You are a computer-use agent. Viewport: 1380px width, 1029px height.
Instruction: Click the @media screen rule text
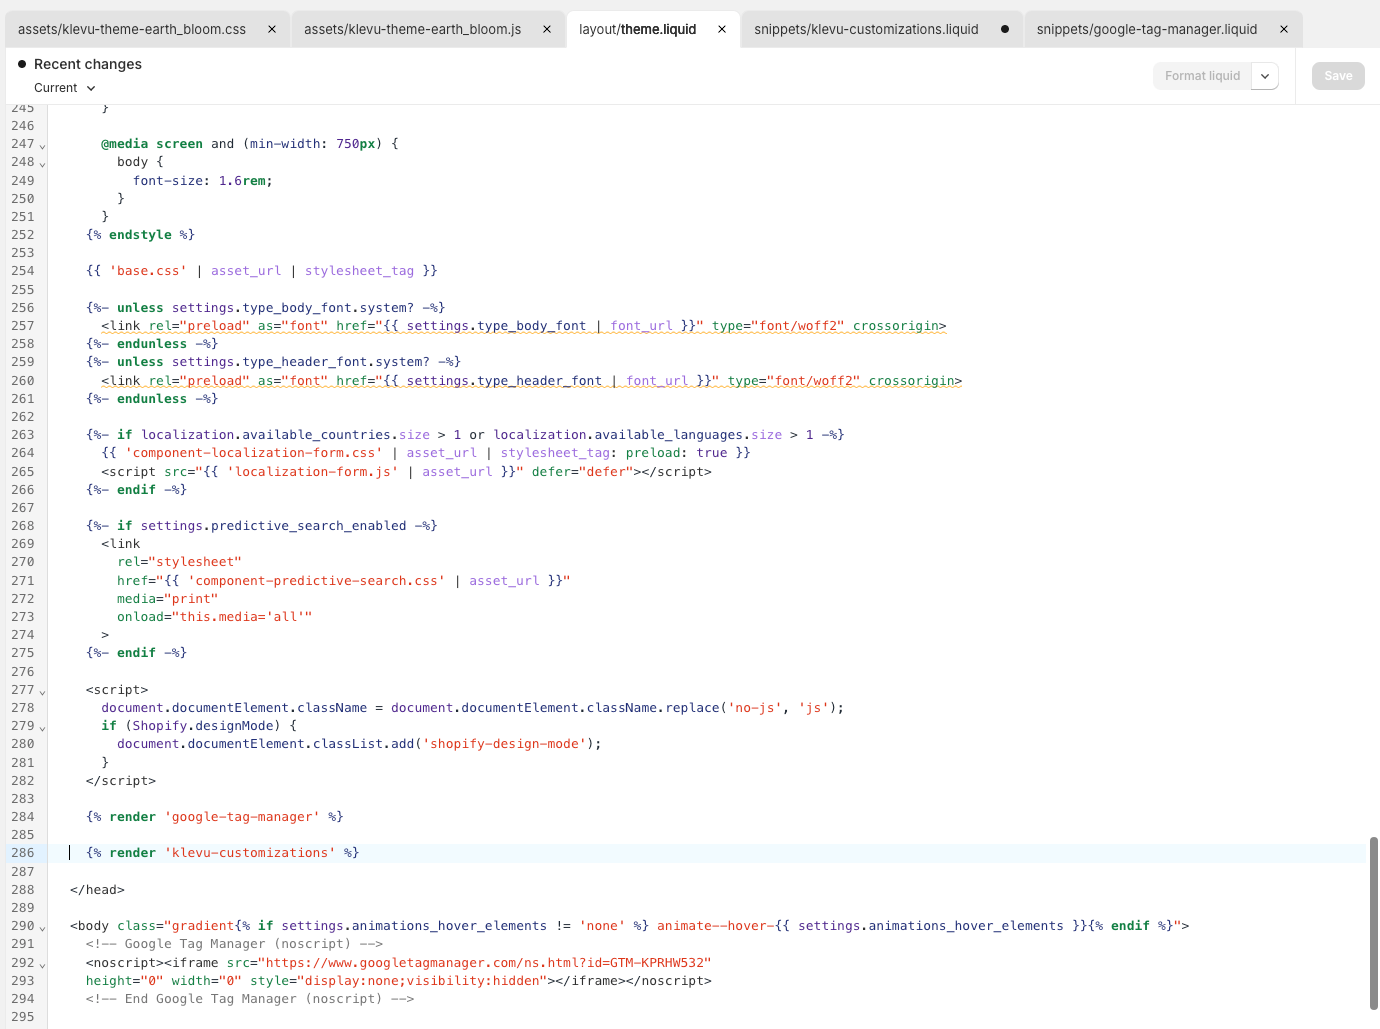pos(250,144)
